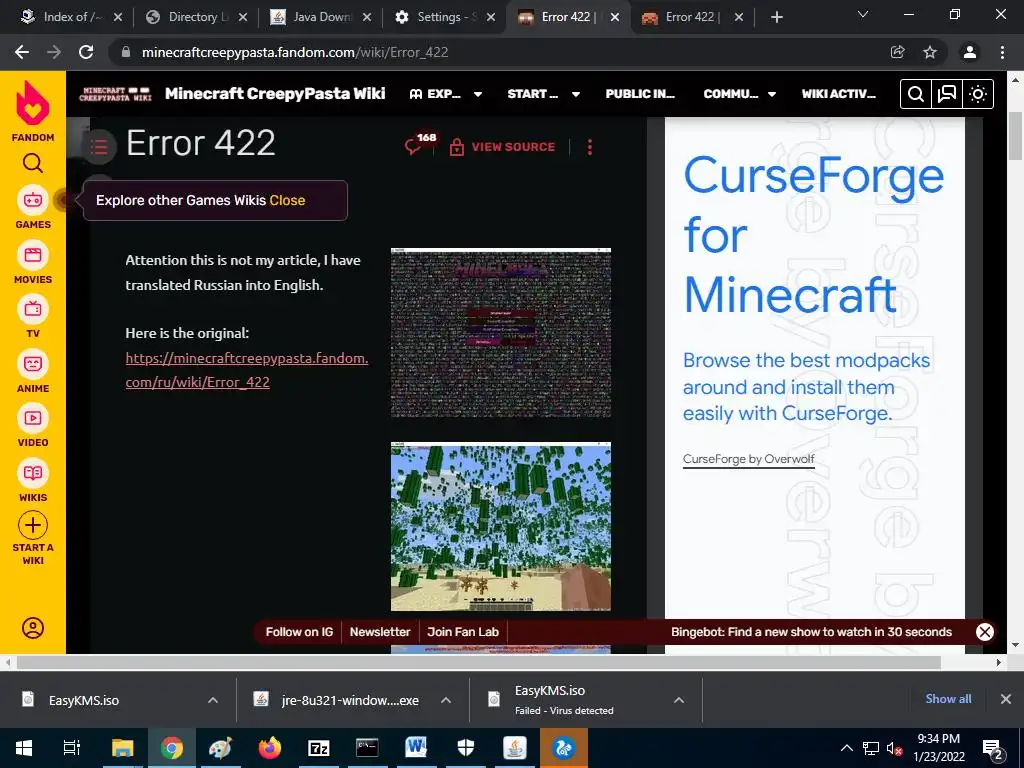Open the floating cacti screenshot thumbnail
Image resolution: width=1024 pixels, height=768 pixels.
point(501,526)
